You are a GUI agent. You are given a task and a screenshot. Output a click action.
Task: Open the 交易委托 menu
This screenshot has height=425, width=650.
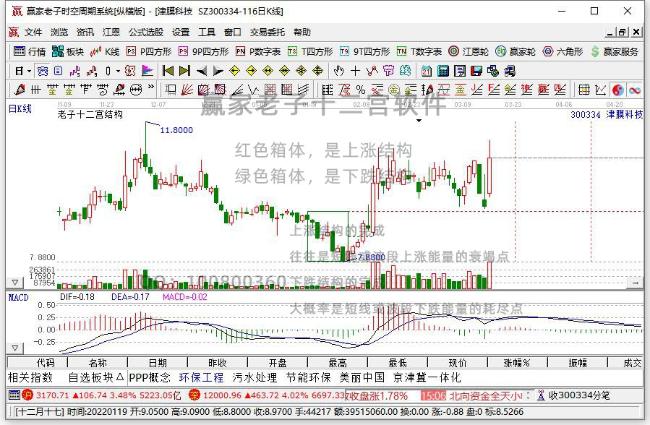[267, 32]
